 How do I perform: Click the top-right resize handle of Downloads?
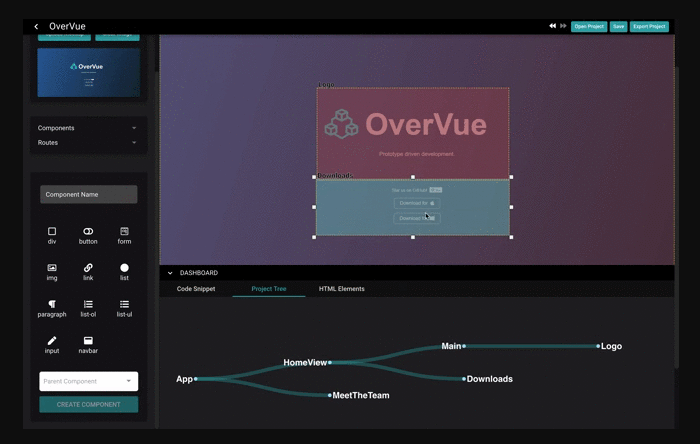tap(511, 177)
